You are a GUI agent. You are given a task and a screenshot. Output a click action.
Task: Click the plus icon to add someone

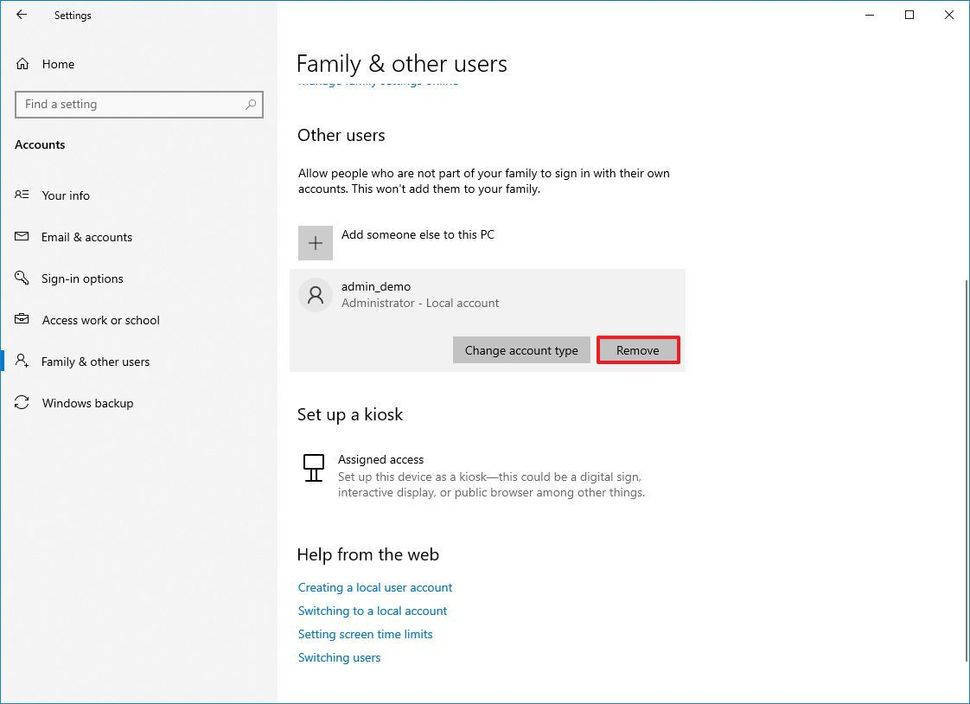[315, 243]
